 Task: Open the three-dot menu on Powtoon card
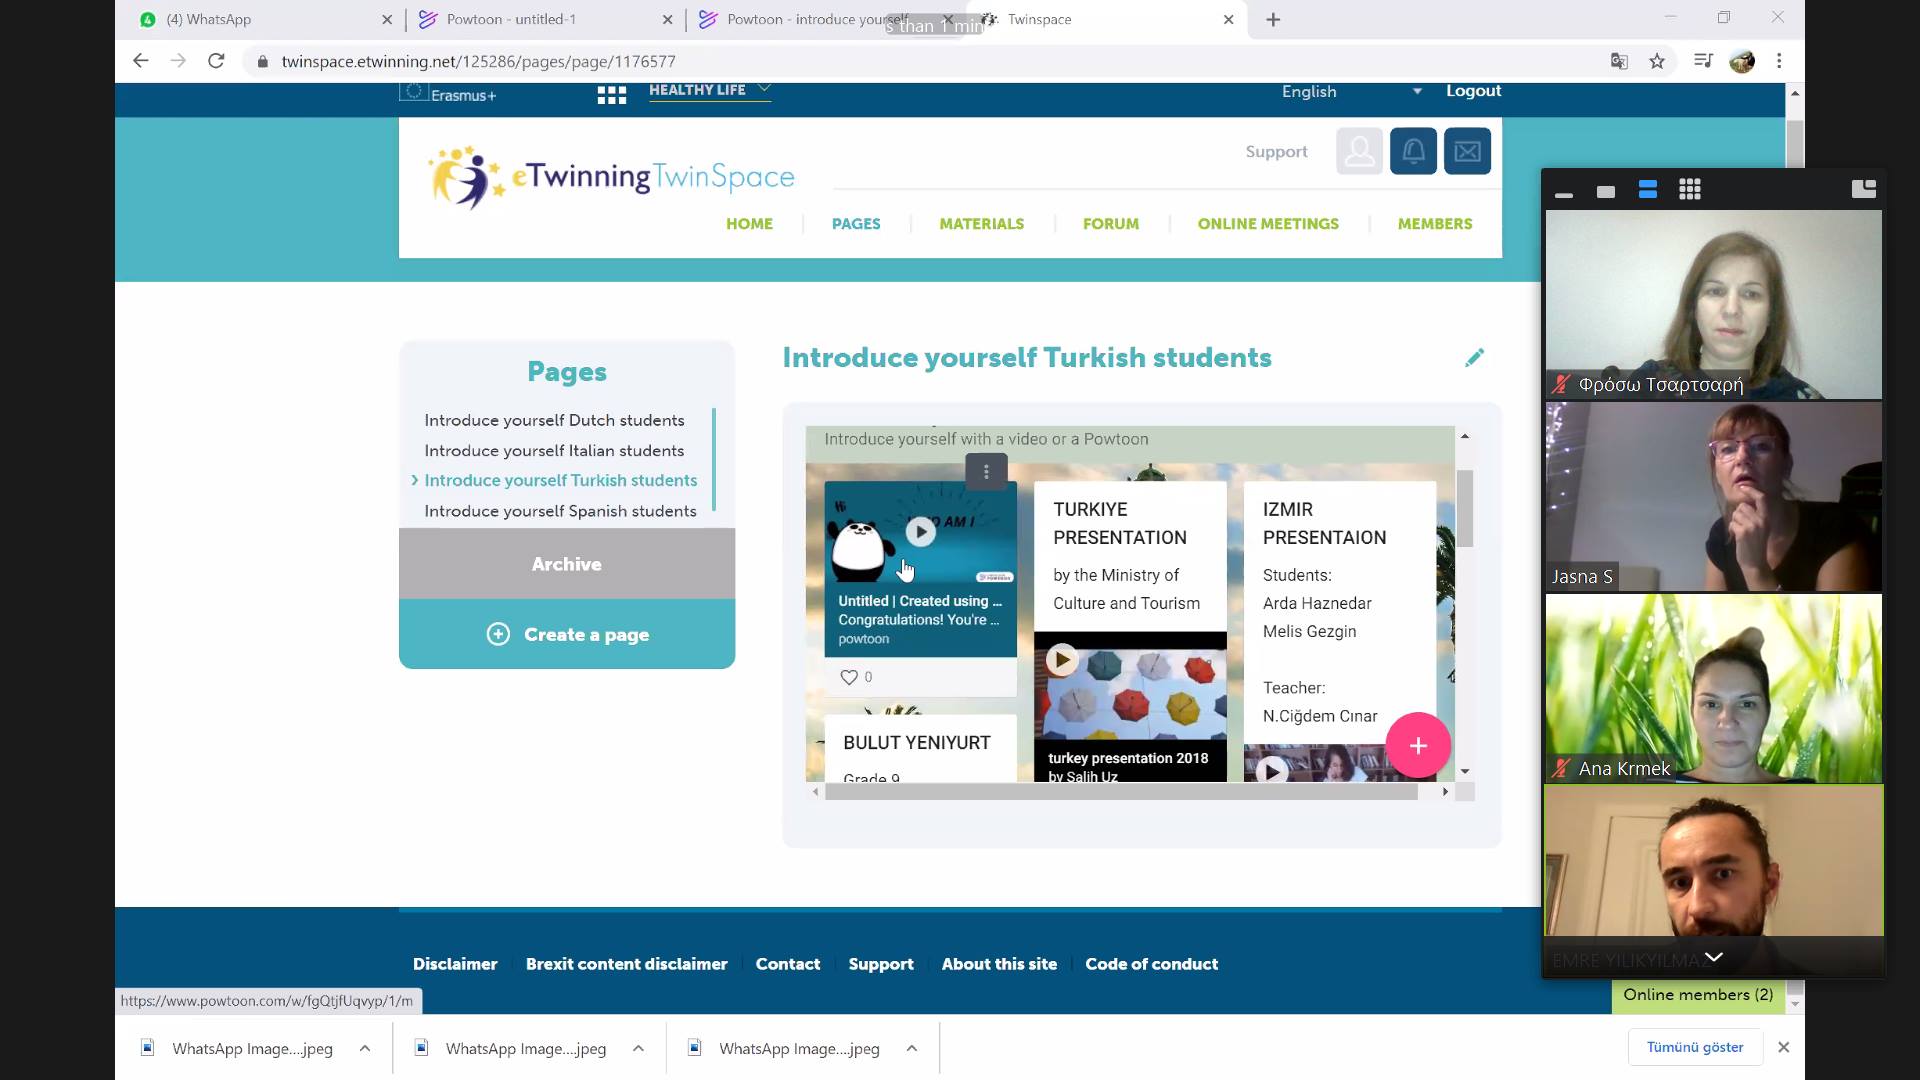[x=986, y=472]
